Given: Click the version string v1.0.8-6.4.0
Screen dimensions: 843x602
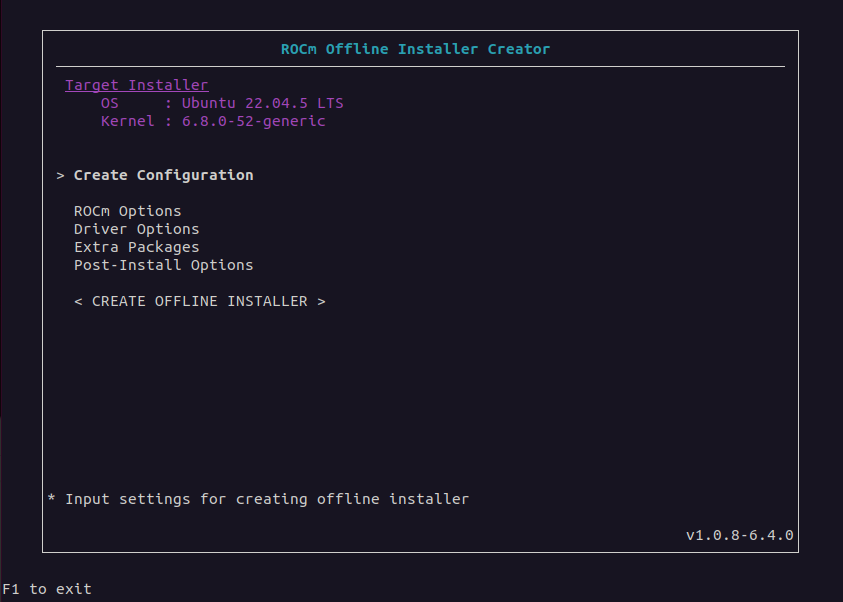Looking at the screenshot, I should pyautogui.click(x=739, y=535).
